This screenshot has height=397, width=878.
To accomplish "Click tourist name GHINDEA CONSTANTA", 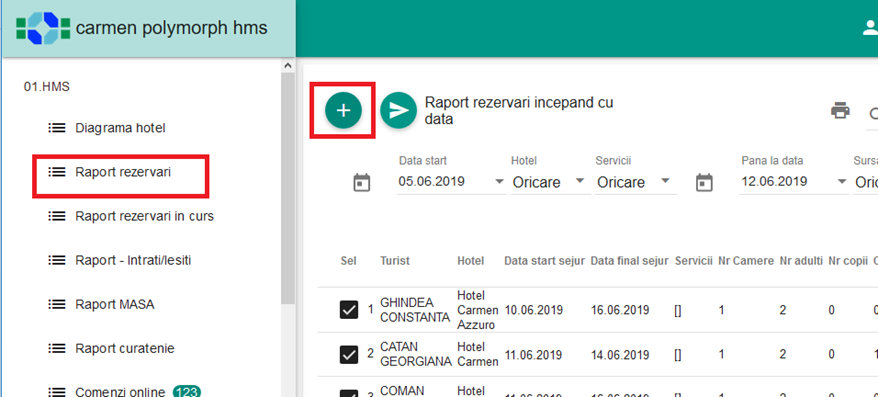I will point(415,310).
